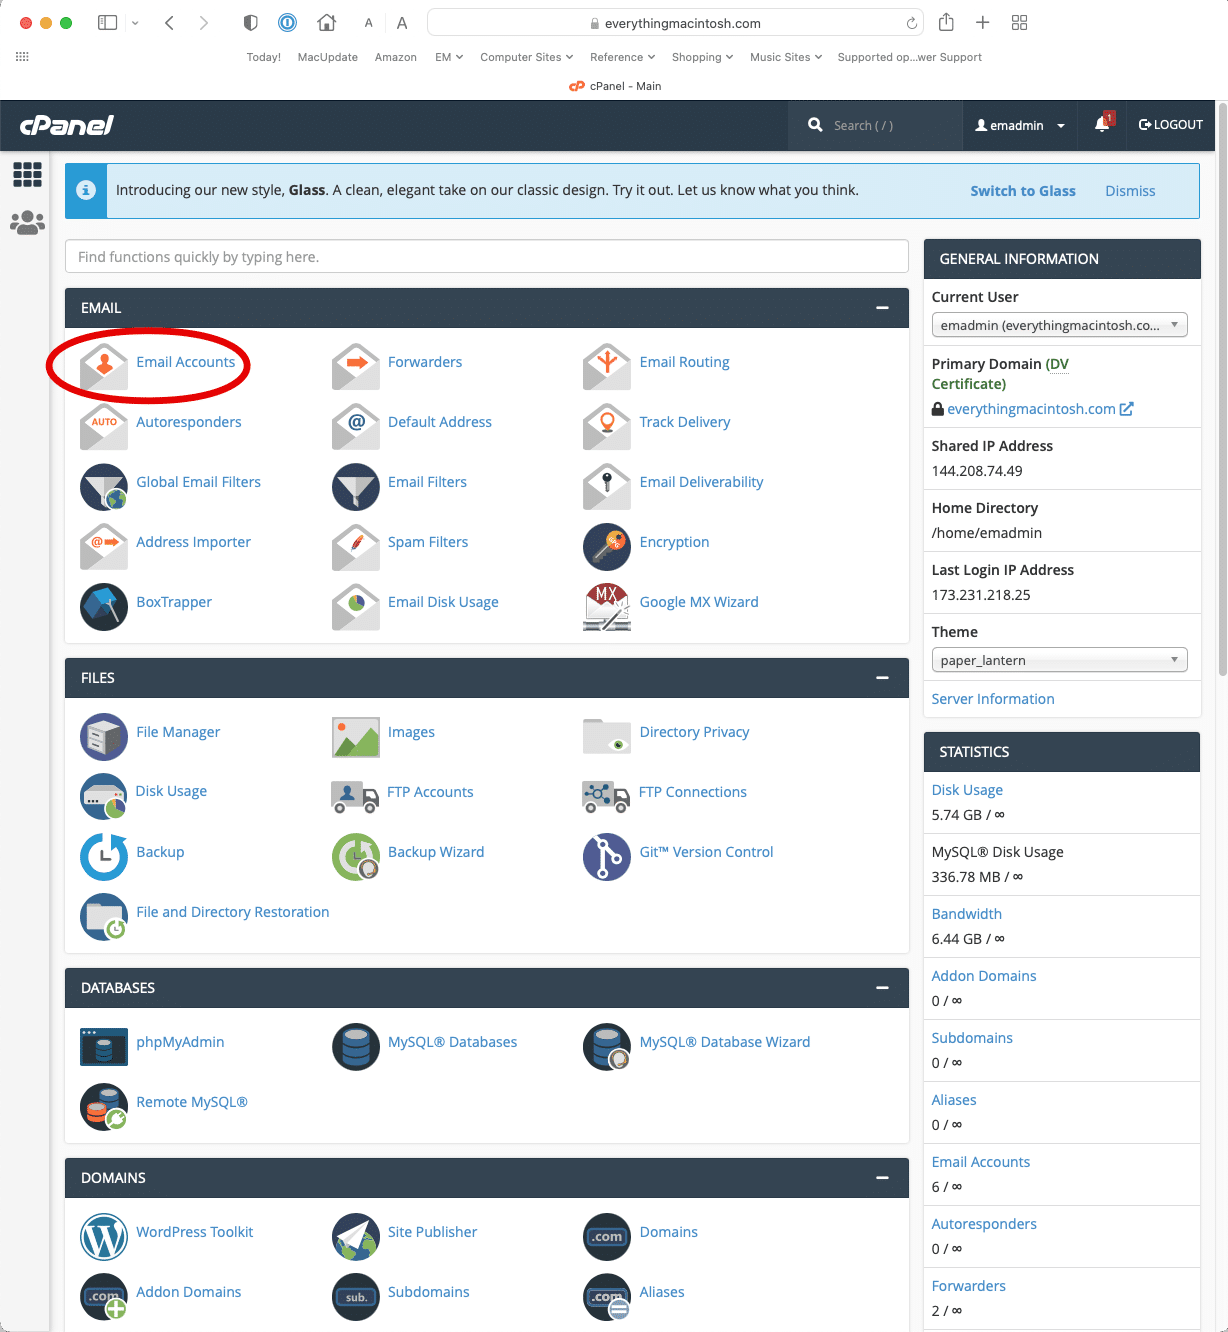Image resolution: width=1228 pixels, height=1332 pixels.
Task: Open the Amazon bookmark
Action: coord(395,57)
